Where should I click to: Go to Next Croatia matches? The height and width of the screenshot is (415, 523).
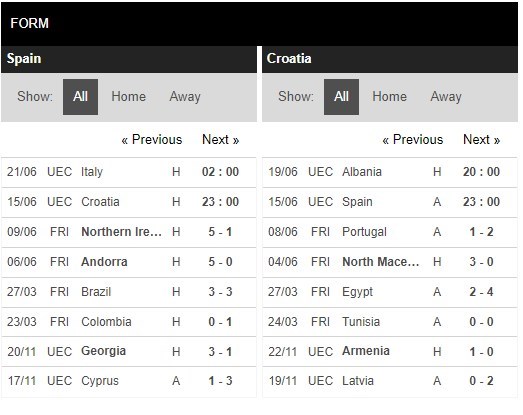(x=481, y=139)
